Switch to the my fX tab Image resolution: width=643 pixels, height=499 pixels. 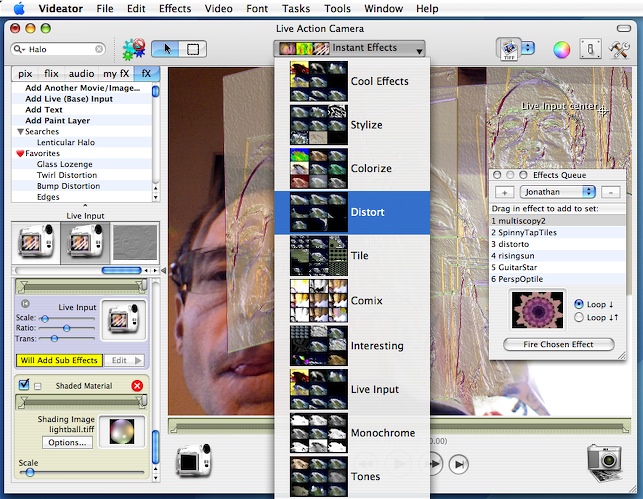pos(116,73)
